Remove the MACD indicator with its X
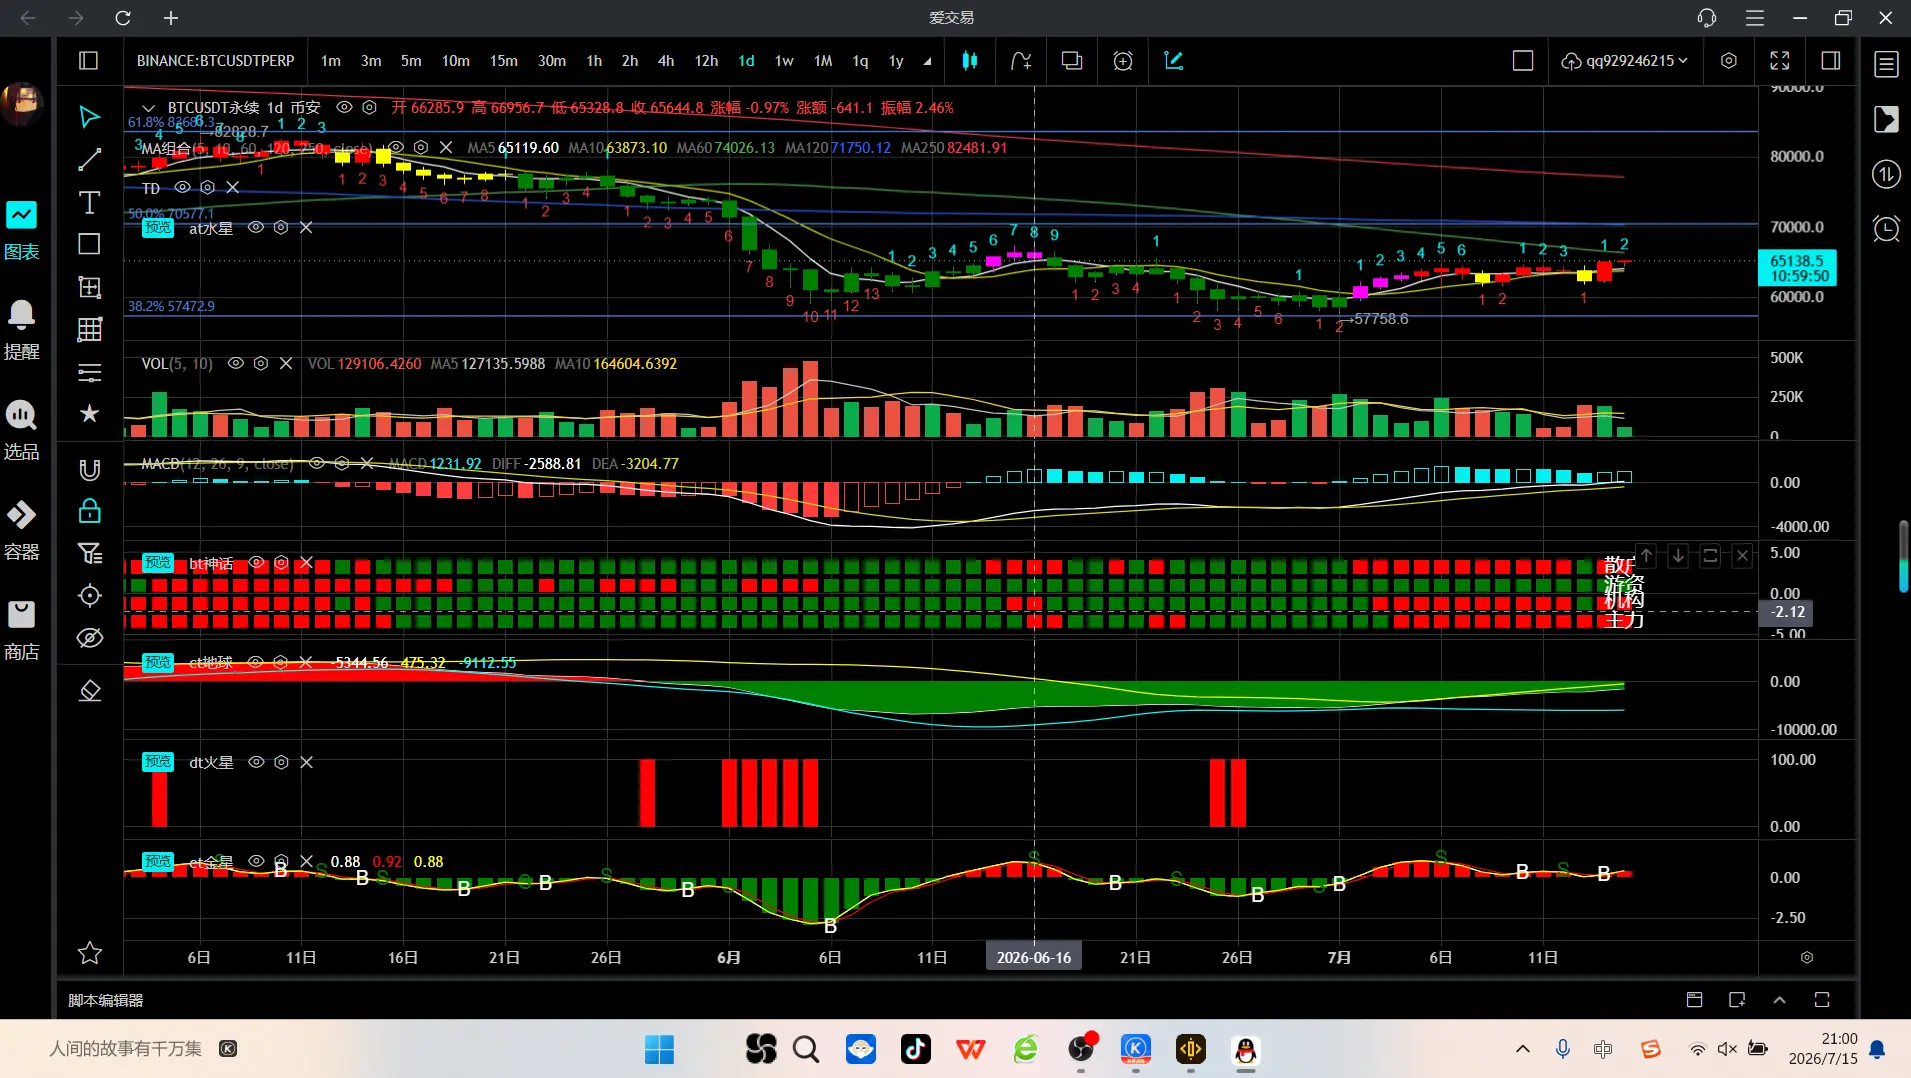 tap(367, 464)
